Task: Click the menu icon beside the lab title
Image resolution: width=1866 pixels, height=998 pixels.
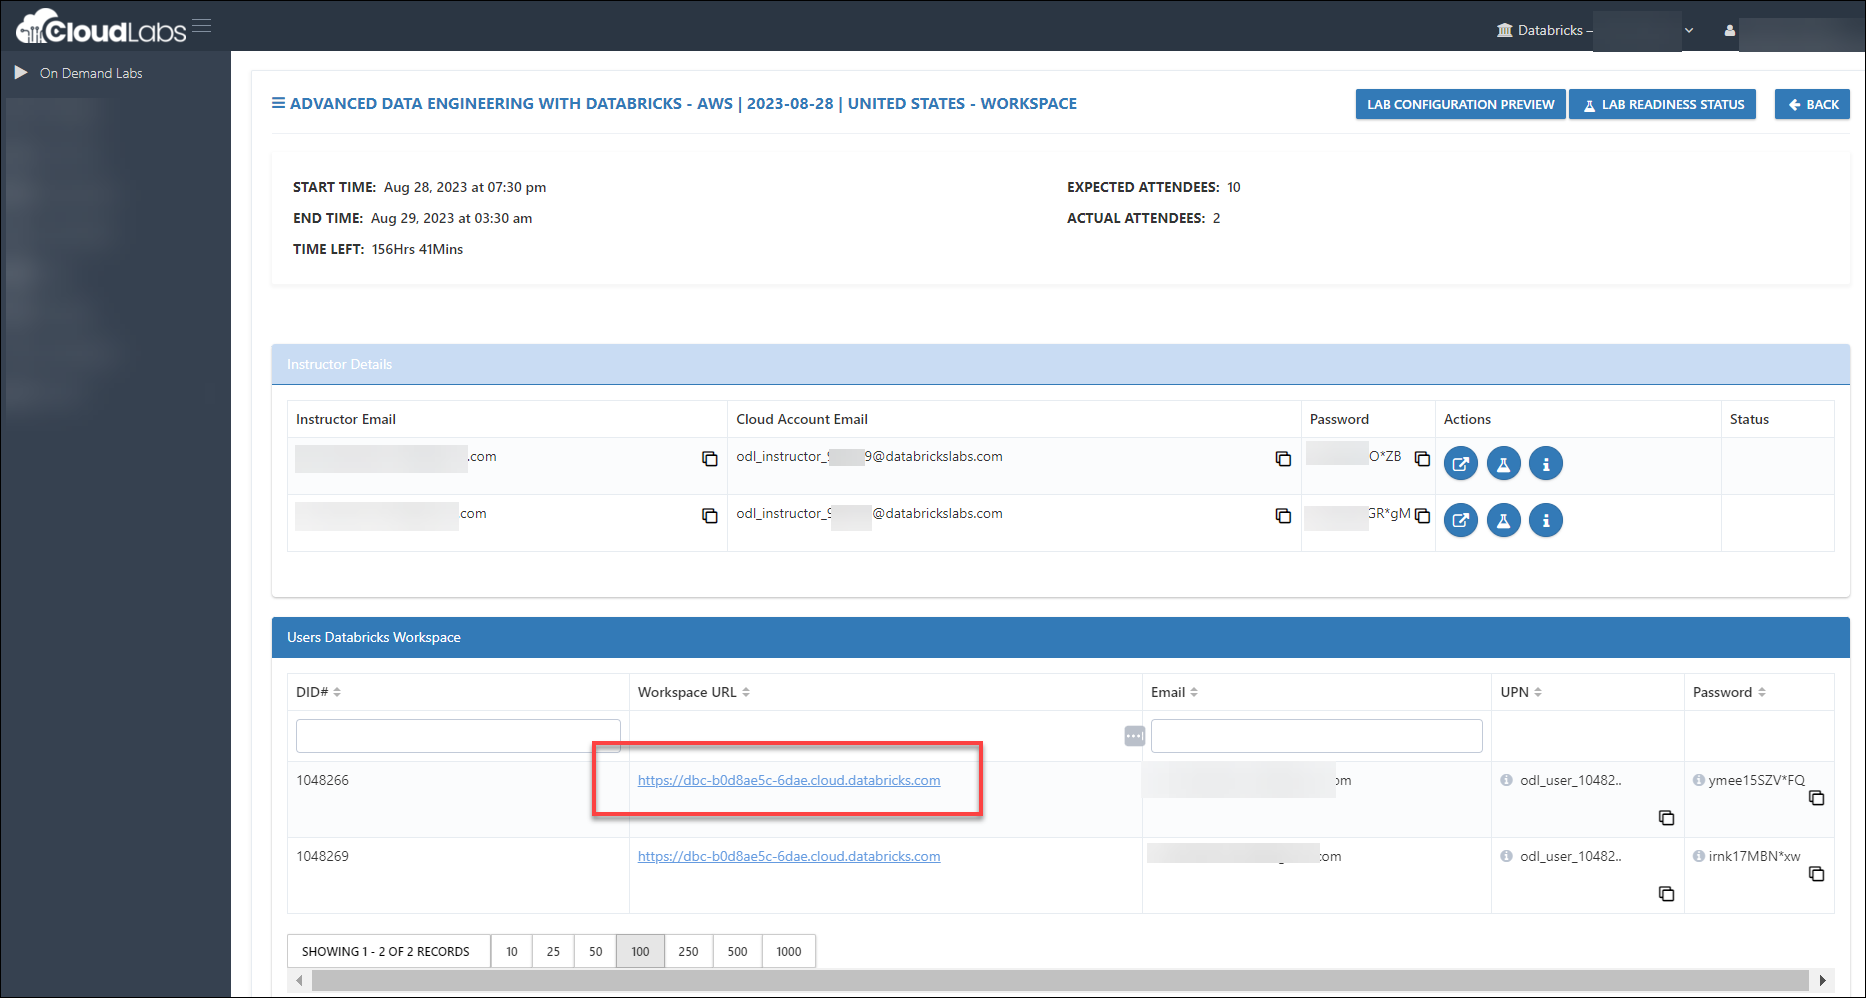Action: [278, 103]
